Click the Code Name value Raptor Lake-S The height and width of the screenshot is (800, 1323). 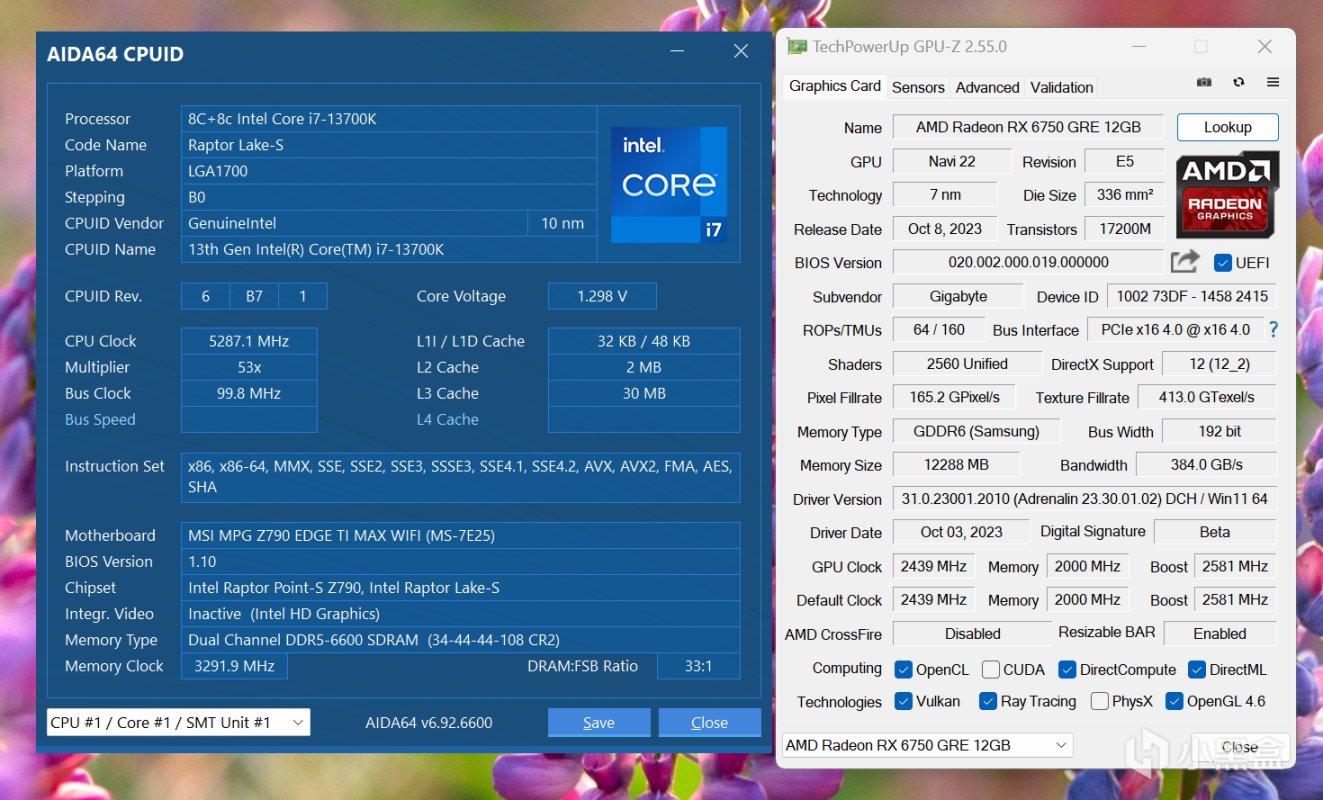[389, 145]
